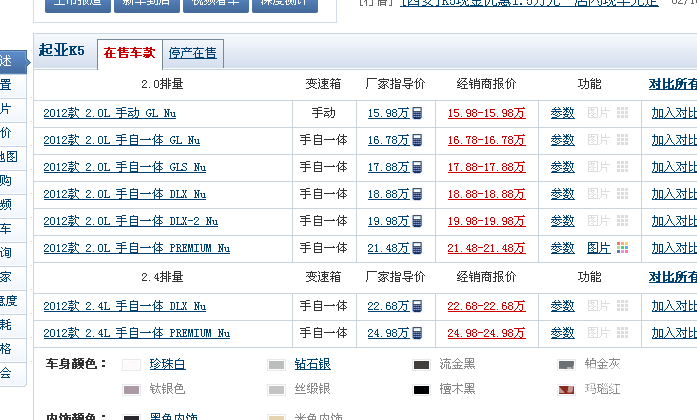
Task: Open sidebar item ending in 耗
Action: tap(12, 325)
